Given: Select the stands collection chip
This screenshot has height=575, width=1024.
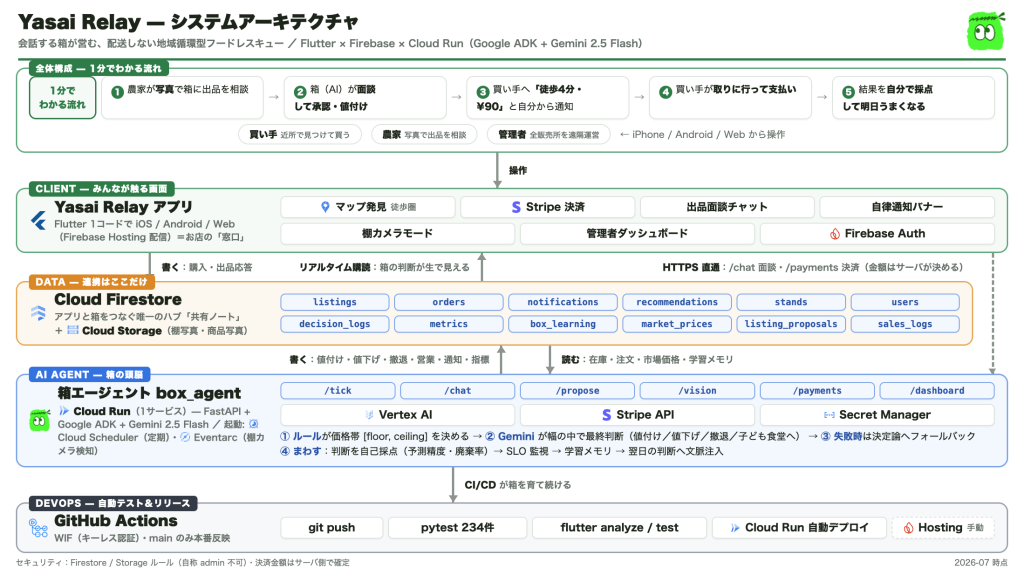Looking at the screenshot, I should 791,302.
